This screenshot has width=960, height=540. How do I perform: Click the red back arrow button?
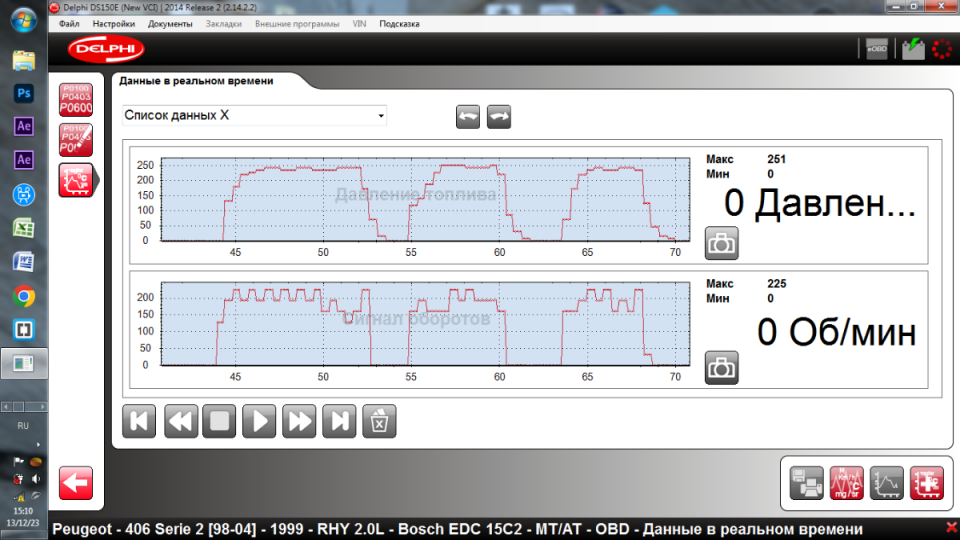tap(76, 483)
